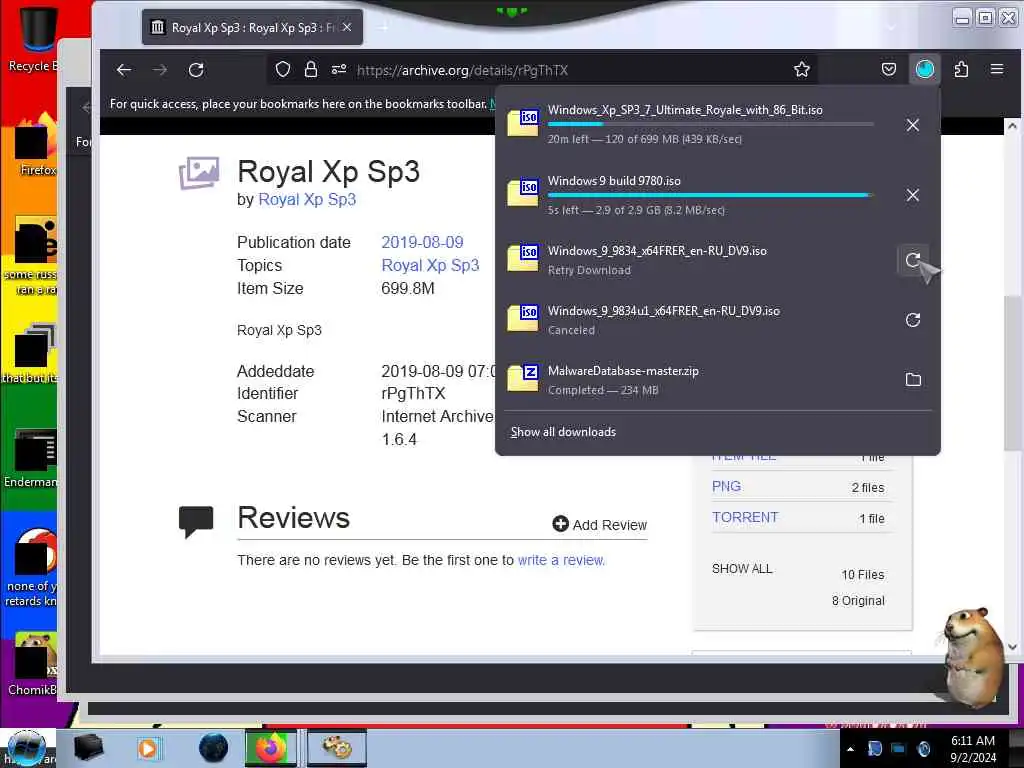1024x768 pixels.
Task: Click the 8 Original files count
Action: (x=858, y=601)
